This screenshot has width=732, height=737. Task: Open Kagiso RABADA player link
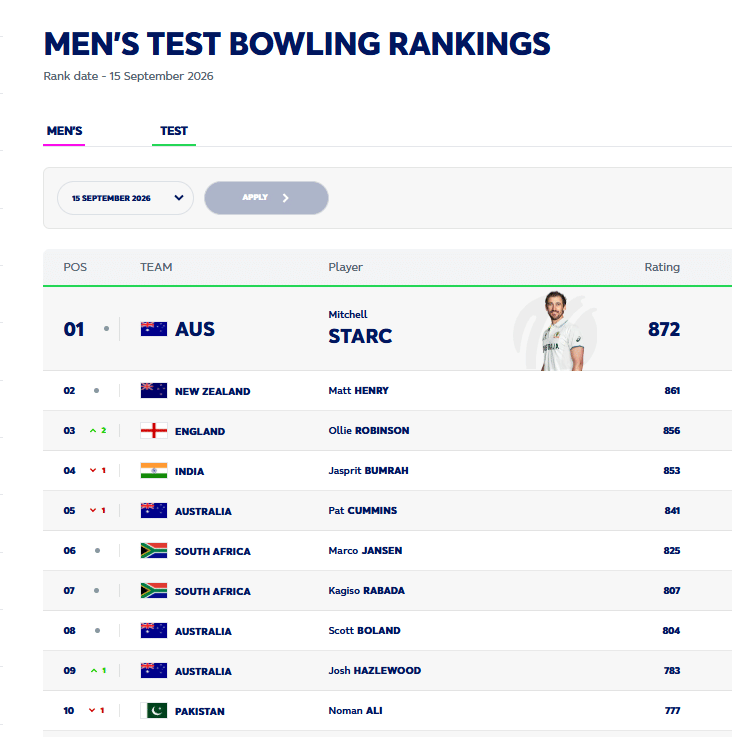click(x=366, y=590)
